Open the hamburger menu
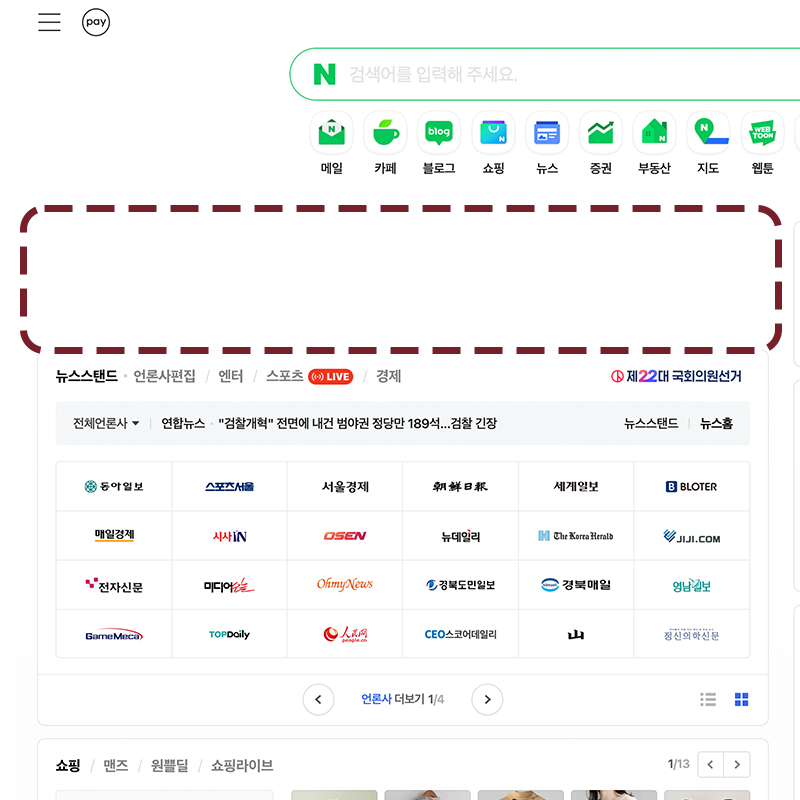The height and width of the screenshot is (800, 800). (x=49, y=22)
